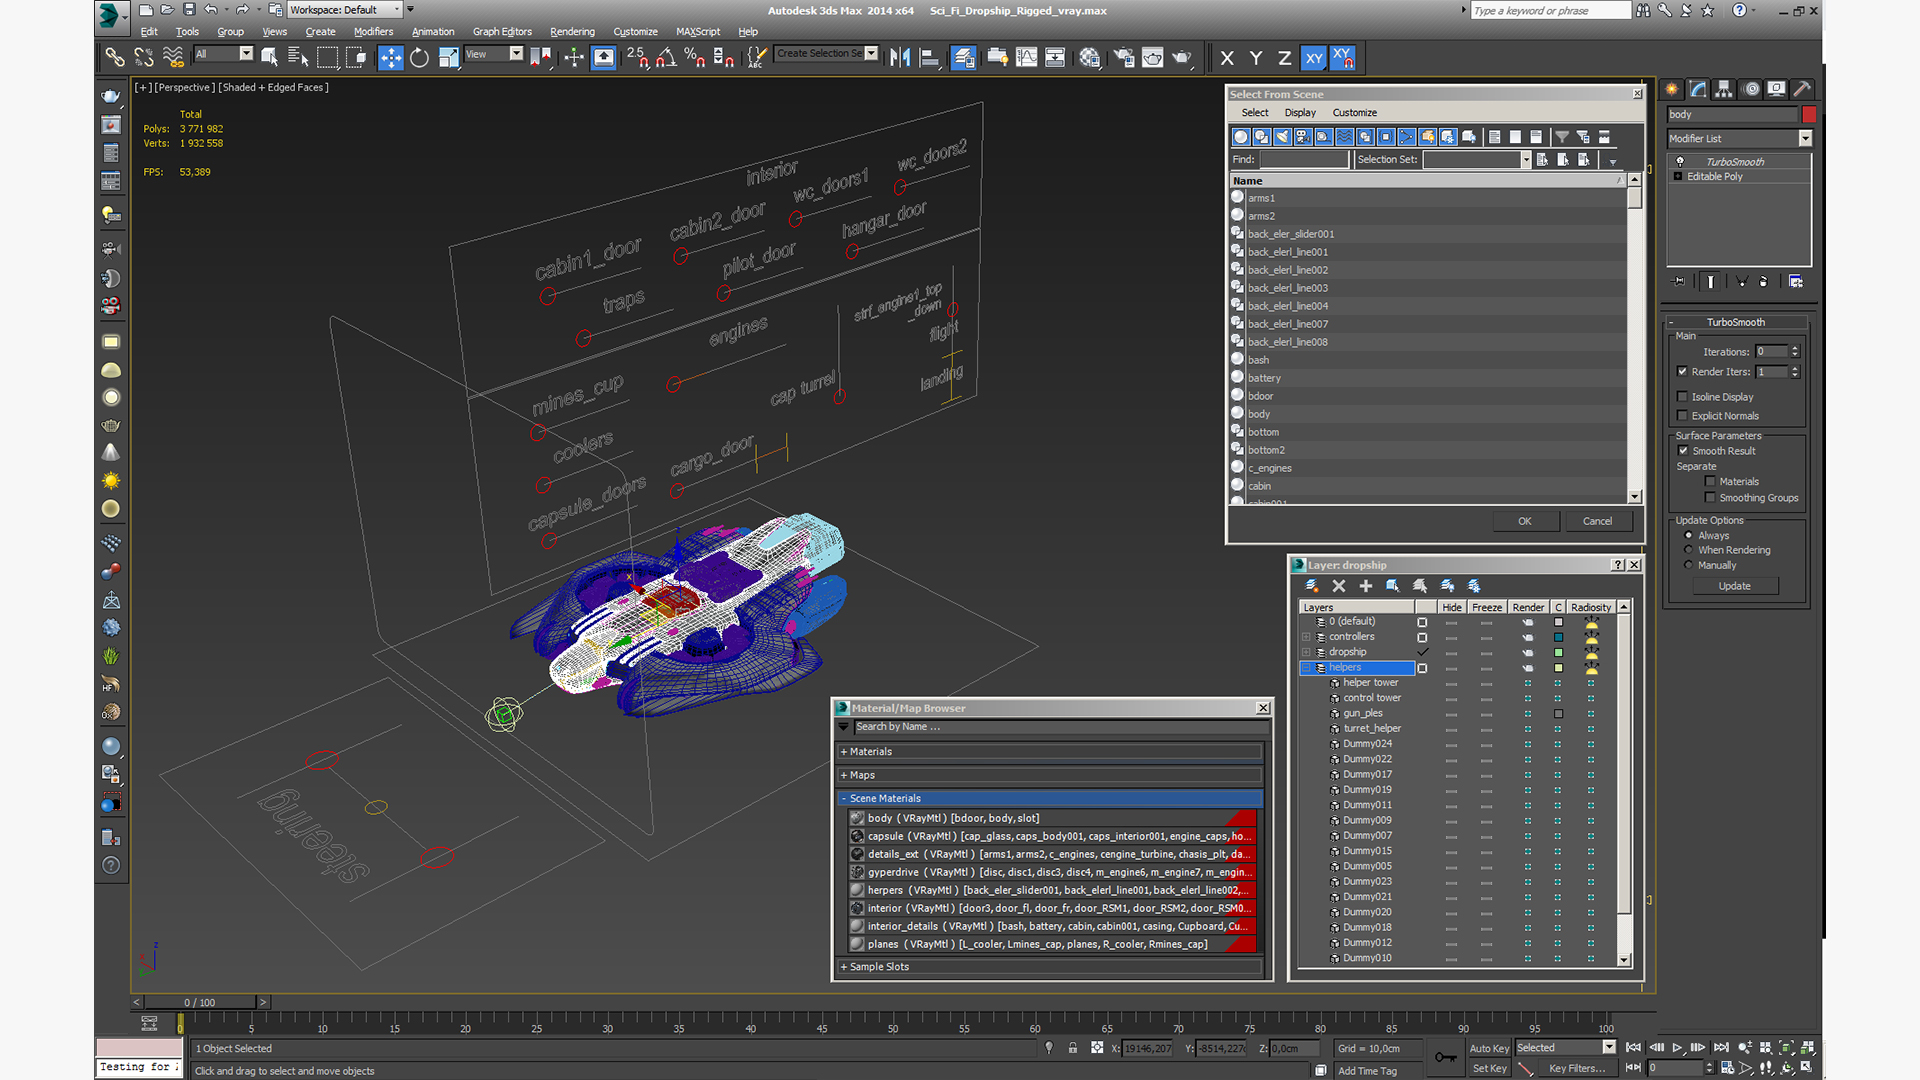Toggle Display Lights filter in Select From Scene

[x=1283, y=137]
